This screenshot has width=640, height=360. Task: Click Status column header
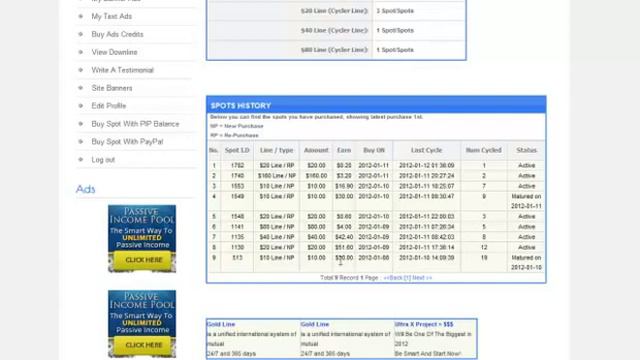click(527, 150)
